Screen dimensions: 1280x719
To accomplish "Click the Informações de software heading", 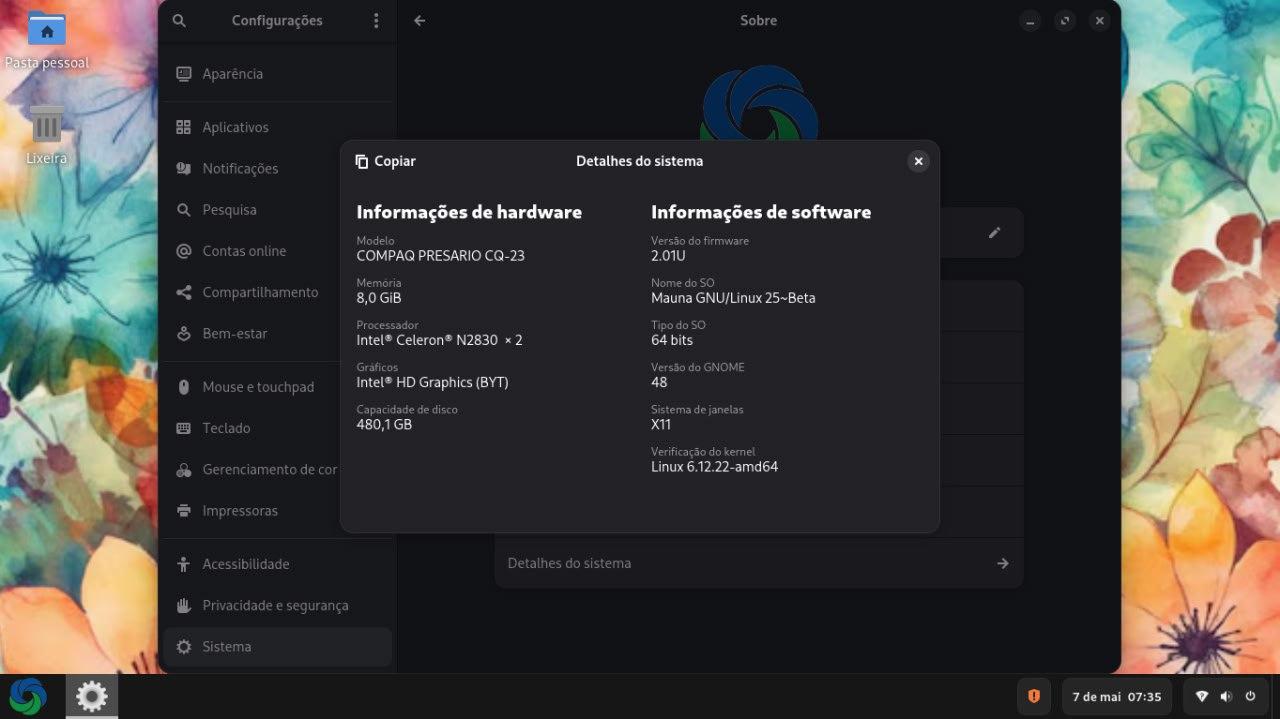I will point(761,212).
